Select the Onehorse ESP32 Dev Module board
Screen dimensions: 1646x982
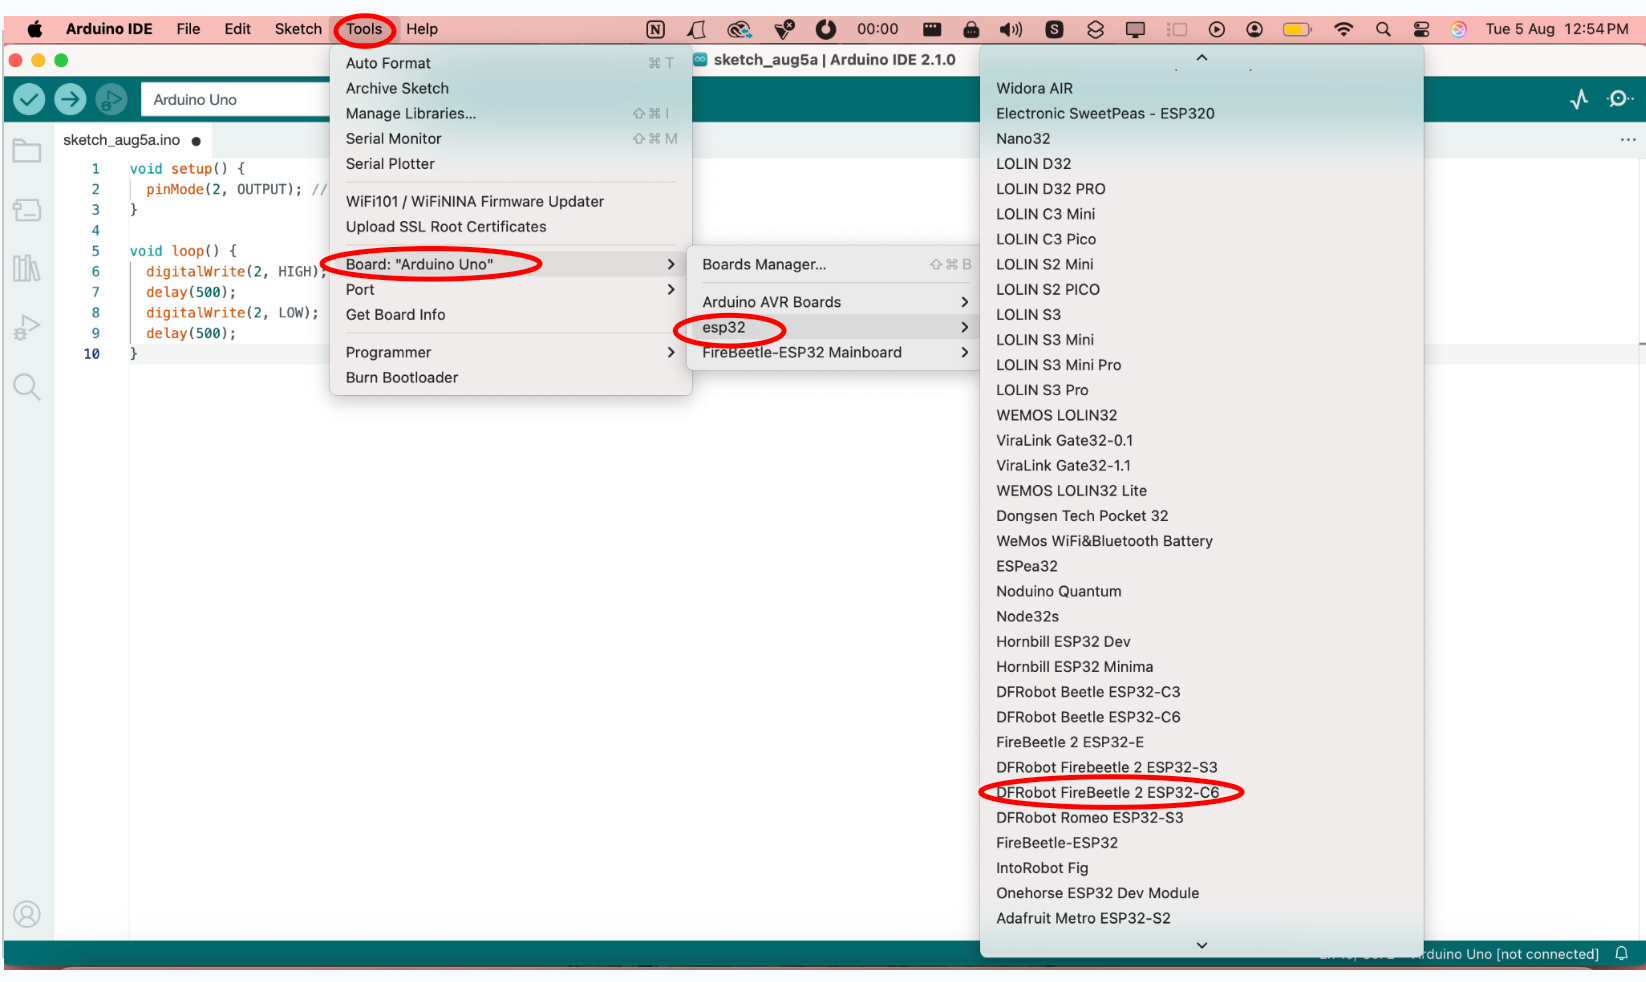[1202, 893]
